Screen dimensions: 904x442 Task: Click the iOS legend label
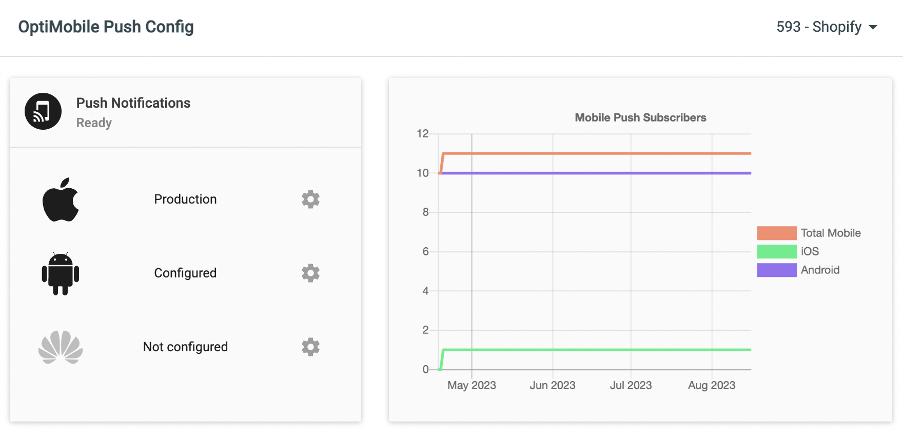point(810,251)
